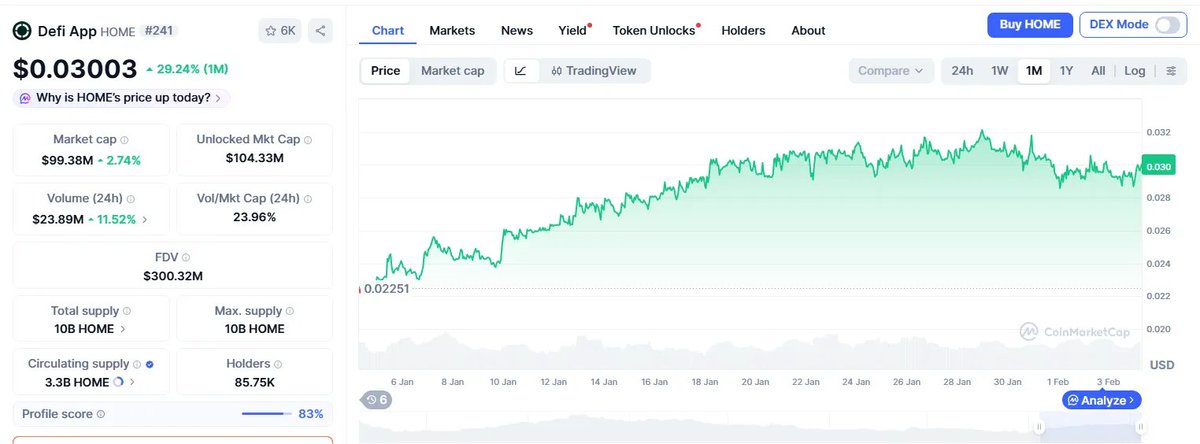The height and width of the screenshot is (444, 1200).
Task: Click the $300.32M FDV value
Action: [x=172, y=276]
